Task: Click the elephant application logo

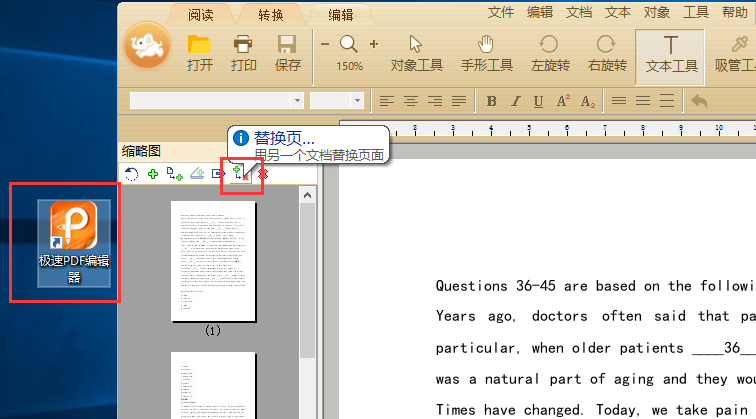Action: (147, 46)
